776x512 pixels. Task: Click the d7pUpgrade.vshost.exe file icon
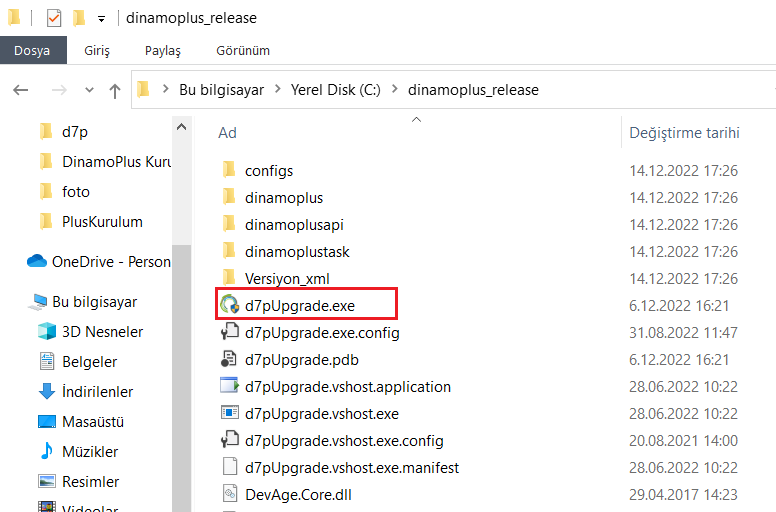230,412
